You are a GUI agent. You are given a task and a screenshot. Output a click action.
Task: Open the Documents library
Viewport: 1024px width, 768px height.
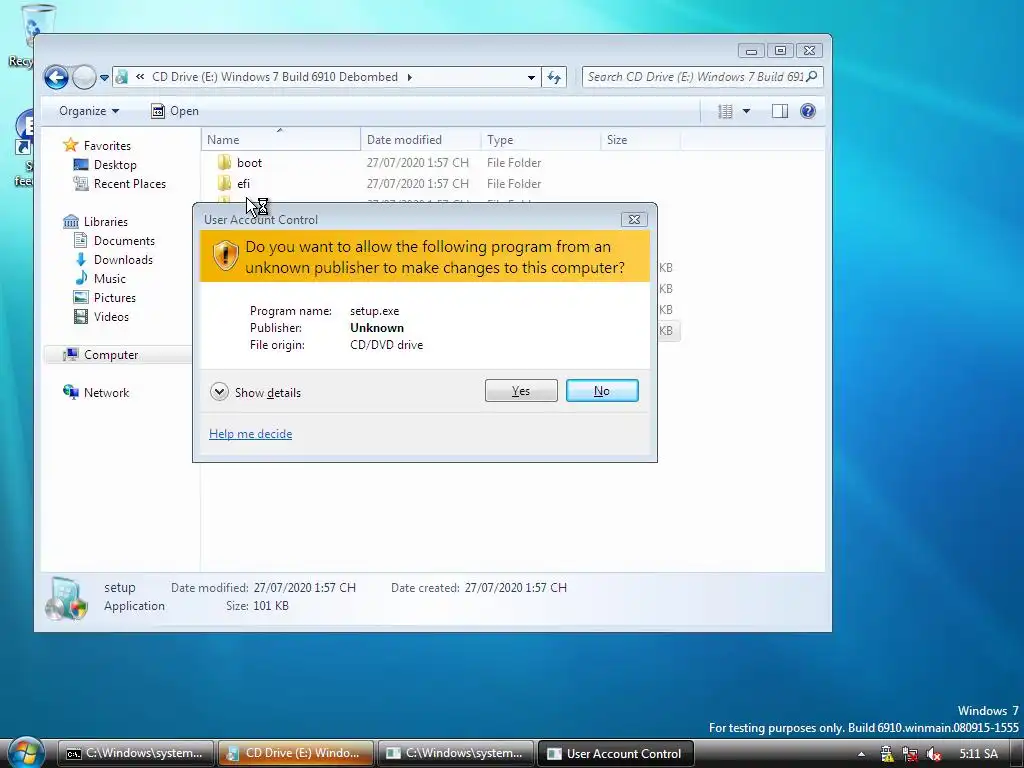click(x=124, y=240)
